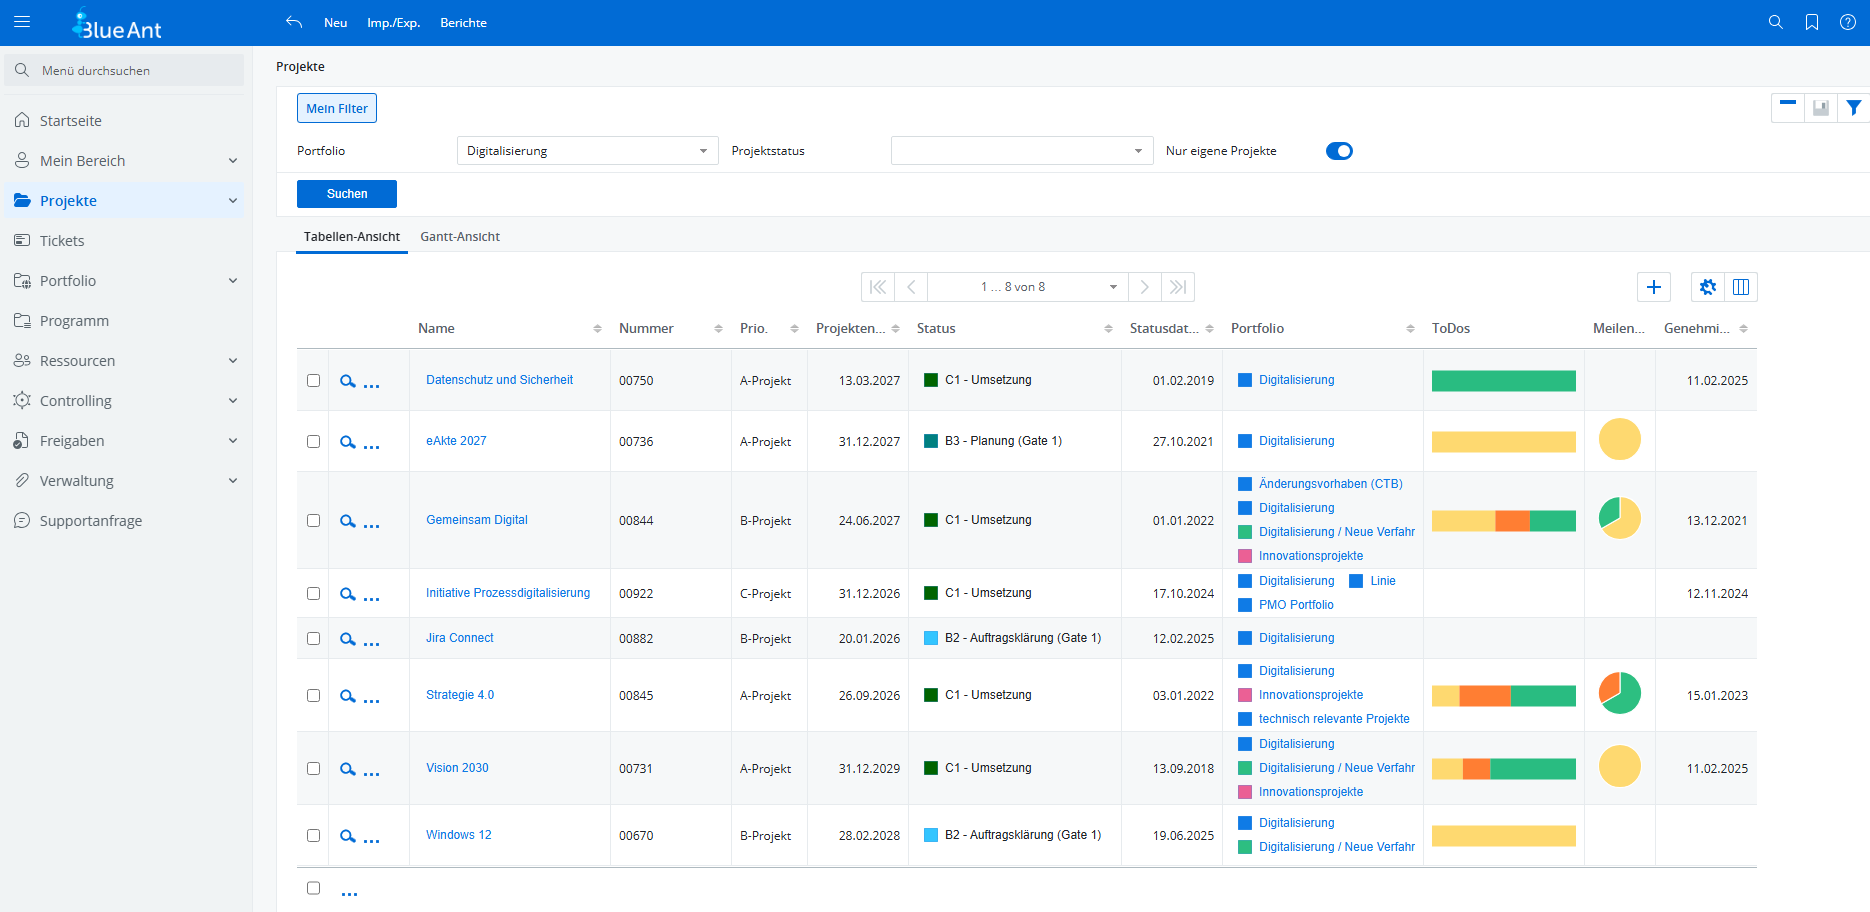Open the bookmark icon in top bar
The image size is (1870, 912).
pyautogui.click(x=1811, y=22)
